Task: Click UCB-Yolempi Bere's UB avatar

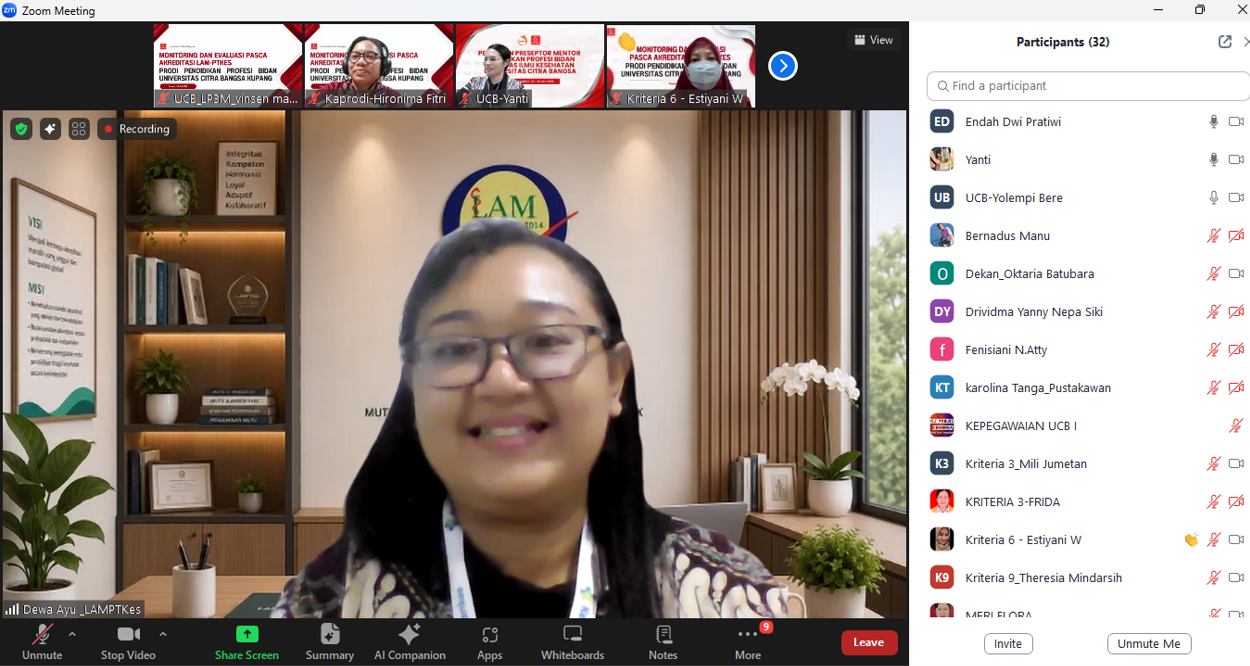Action: pyautogui.click(x=941, y=198)
